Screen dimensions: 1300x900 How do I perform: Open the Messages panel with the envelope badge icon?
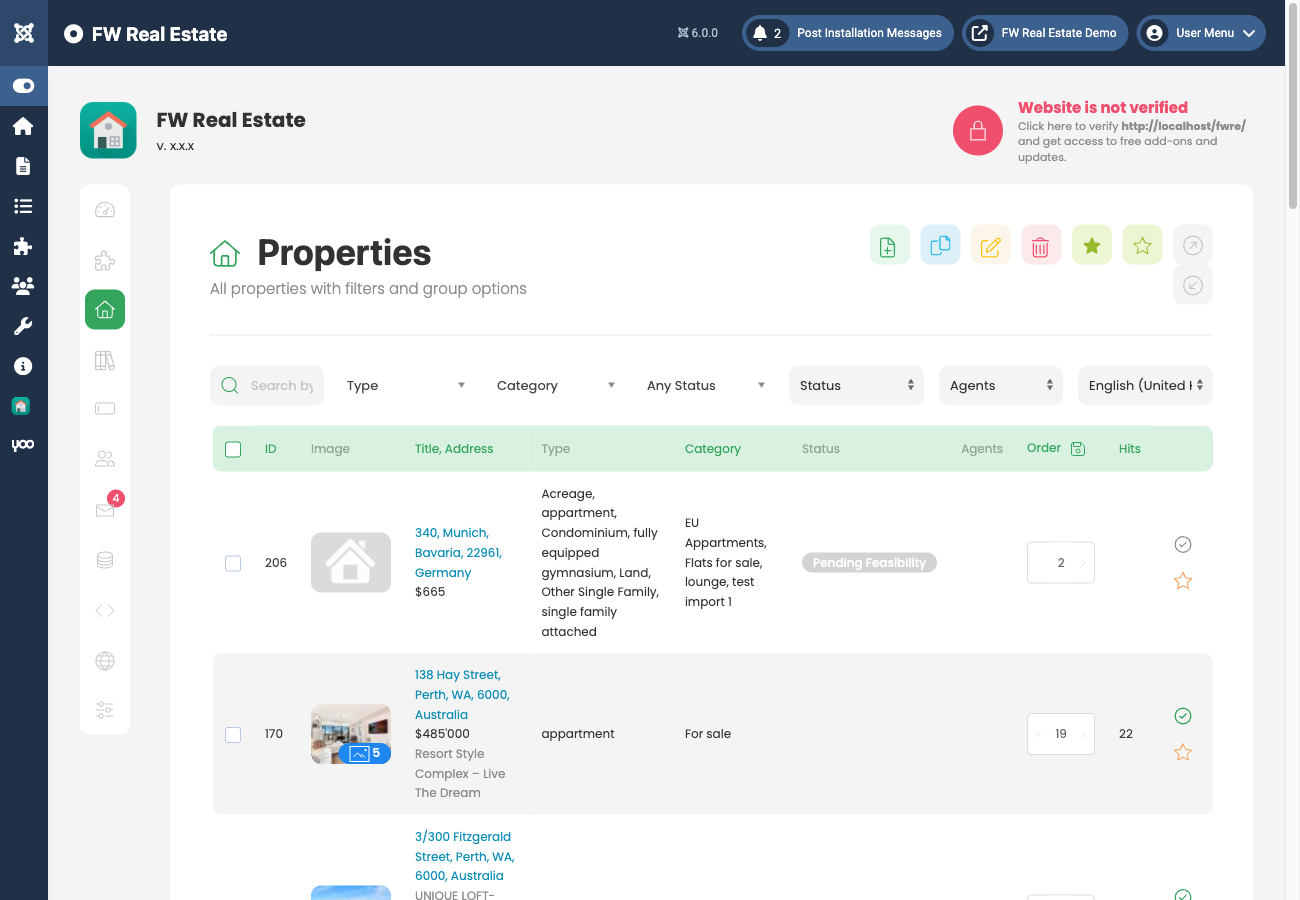104,510
